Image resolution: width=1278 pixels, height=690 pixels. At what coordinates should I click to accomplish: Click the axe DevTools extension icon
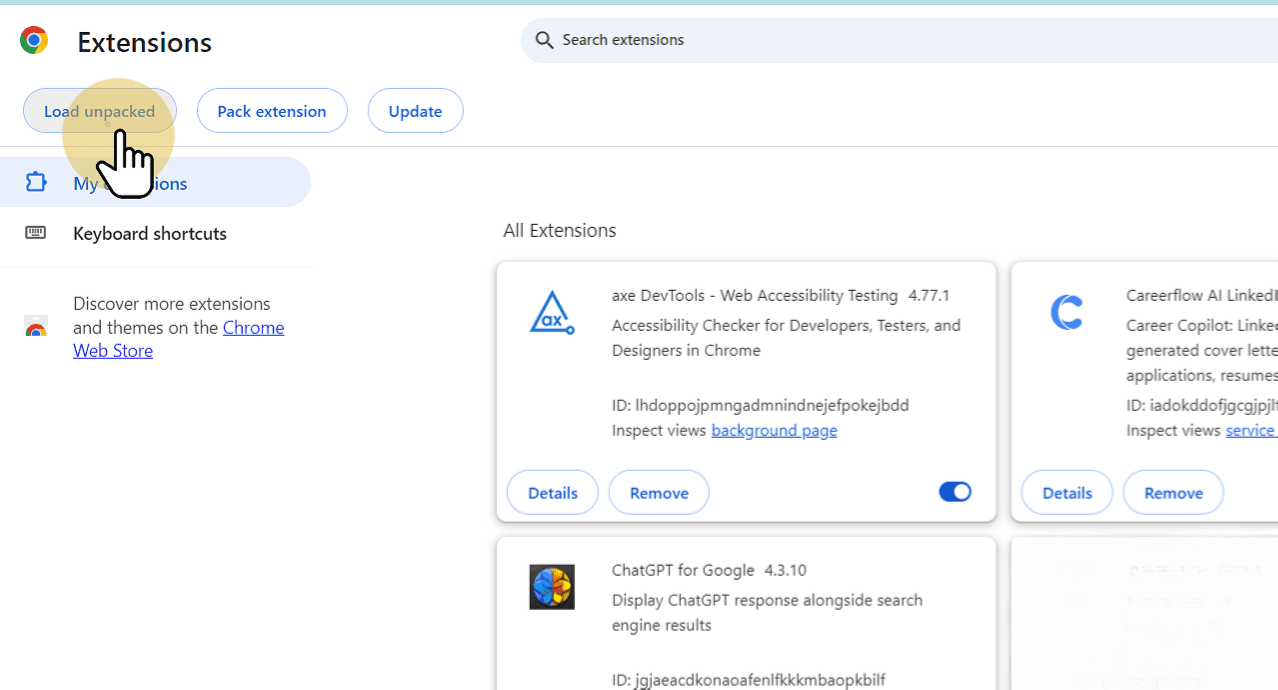552,312
